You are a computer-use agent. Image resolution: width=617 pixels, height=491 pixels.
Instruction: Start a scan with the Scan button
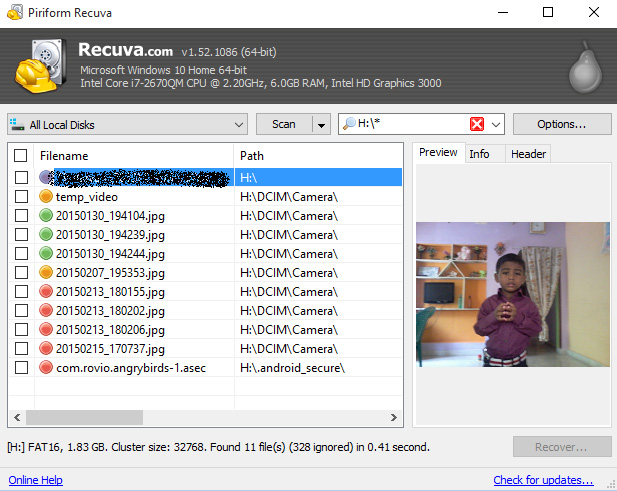(284, 124)
